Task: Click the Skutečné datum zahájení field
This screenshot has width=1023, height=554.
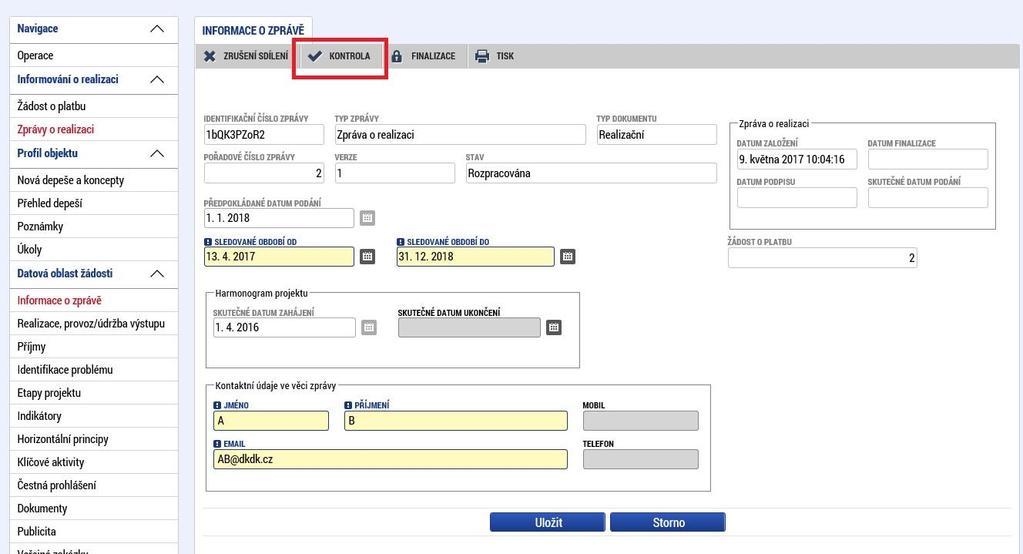Action: pyautogui.click(x=284, y=328)
